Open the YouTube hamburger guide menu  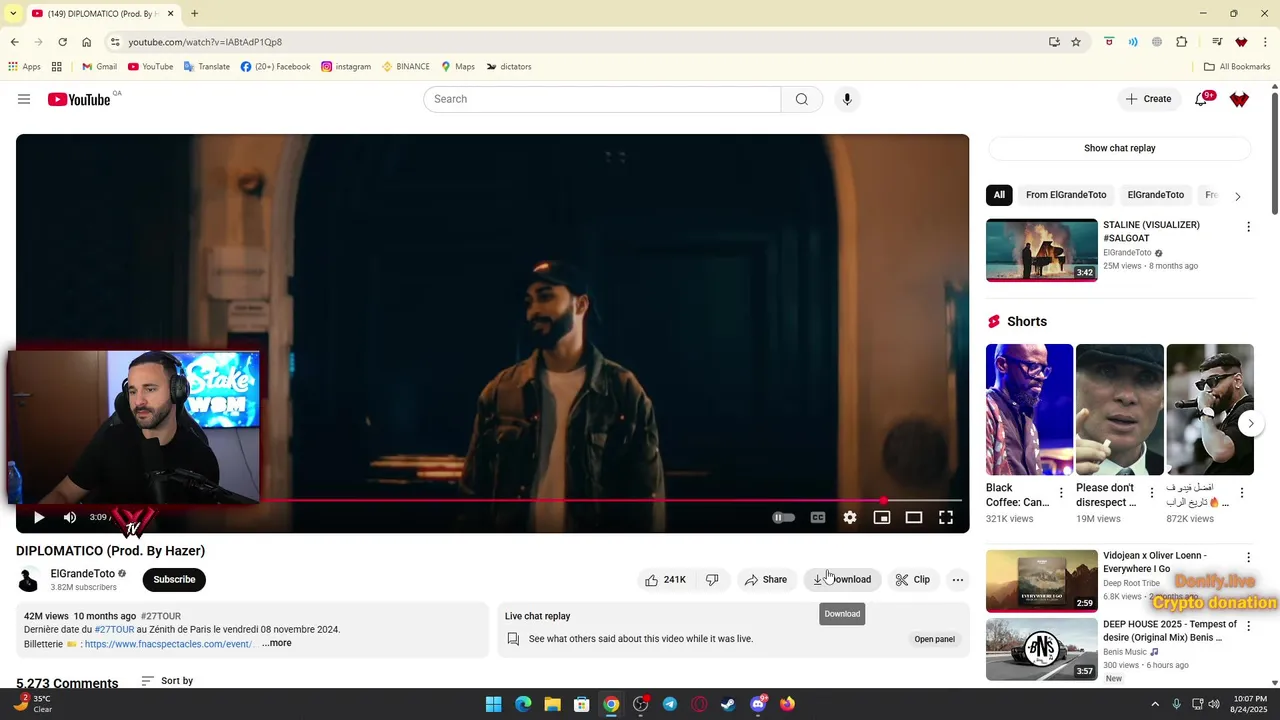click(x=24, y=99)
